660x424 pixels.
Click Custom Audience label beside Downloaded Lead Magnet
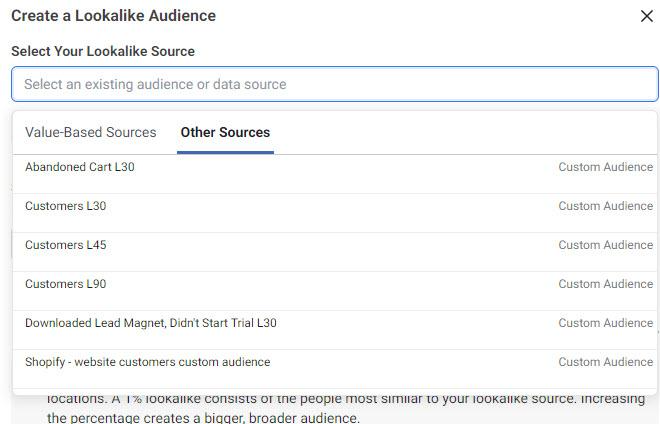click(x=605, y=323)
